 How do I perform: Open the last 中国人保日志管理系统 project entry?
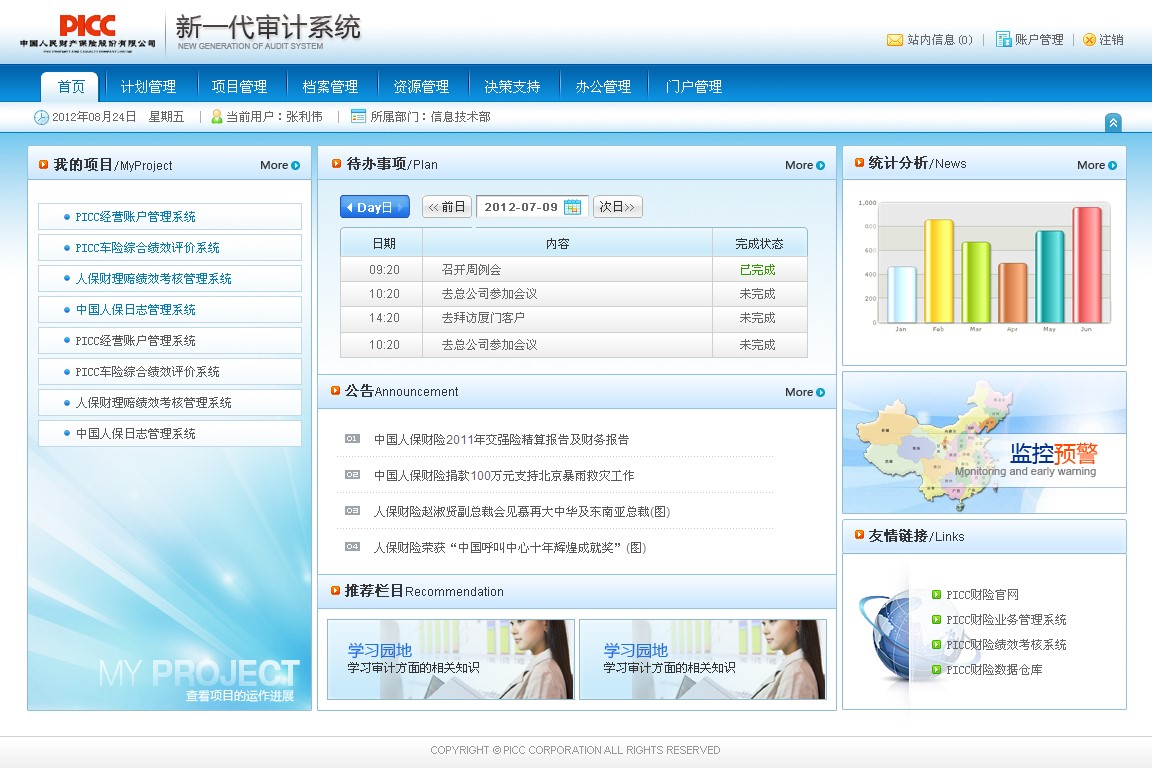pos(170,434)
